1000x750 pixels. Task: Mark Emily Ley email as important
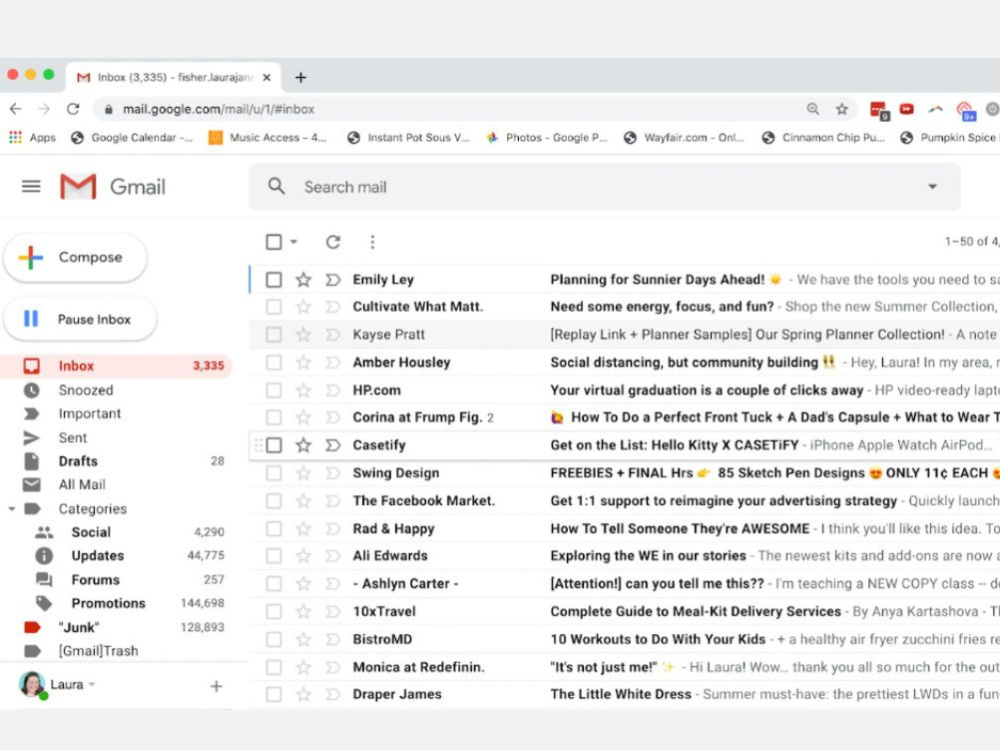pos(332,279)
